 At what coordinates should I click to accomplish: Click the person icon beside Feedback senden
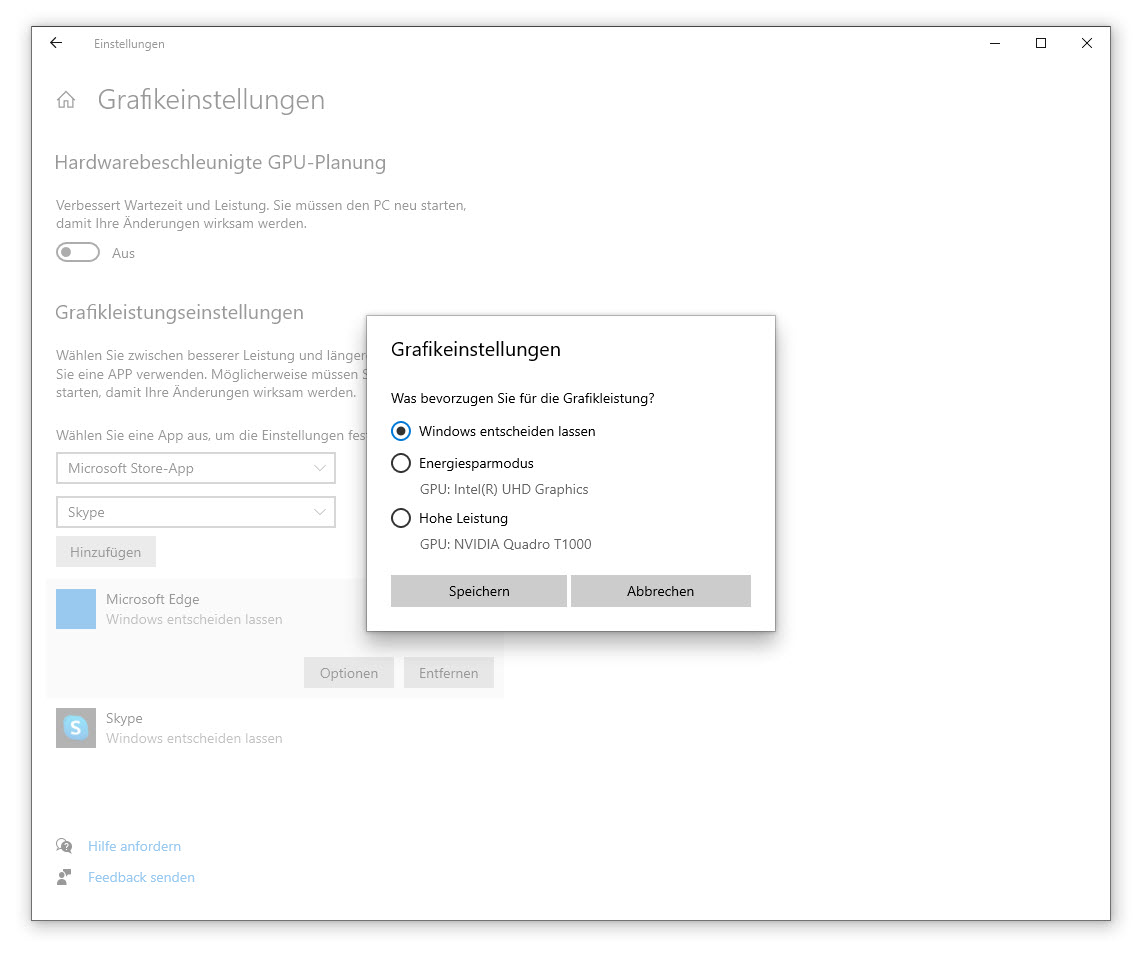[63, 877]
